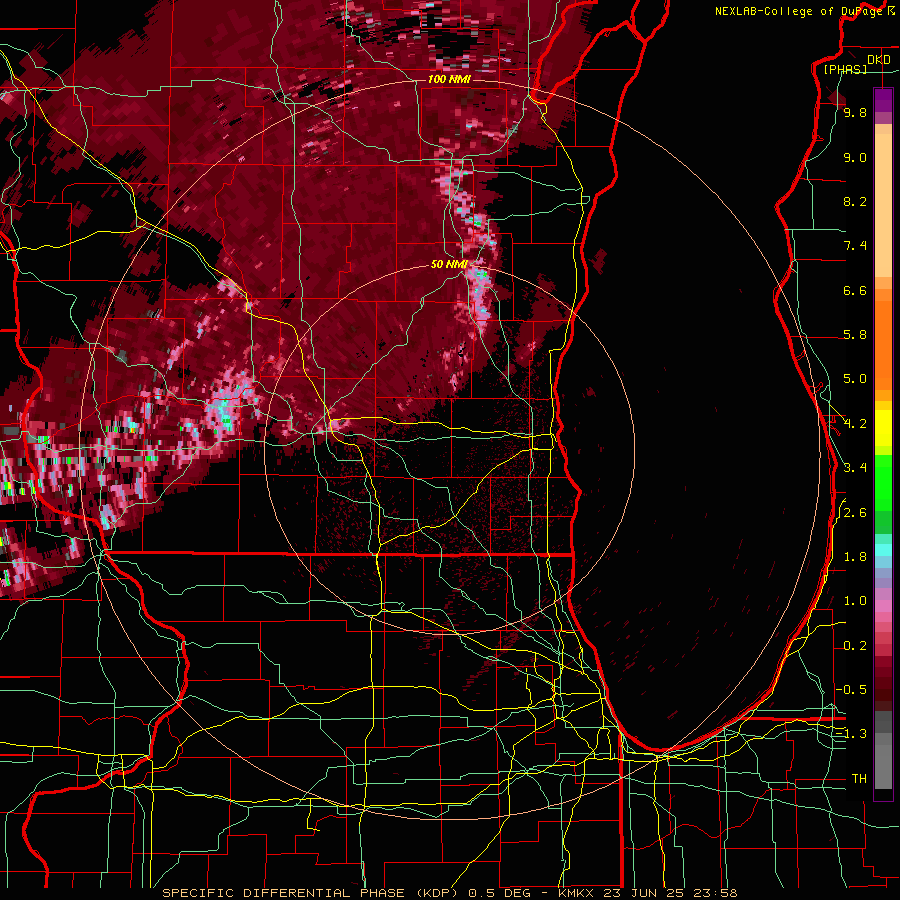Screen dimensions: 900x900
Task: Click the 5.8 scale value
Action: point(855,335)
